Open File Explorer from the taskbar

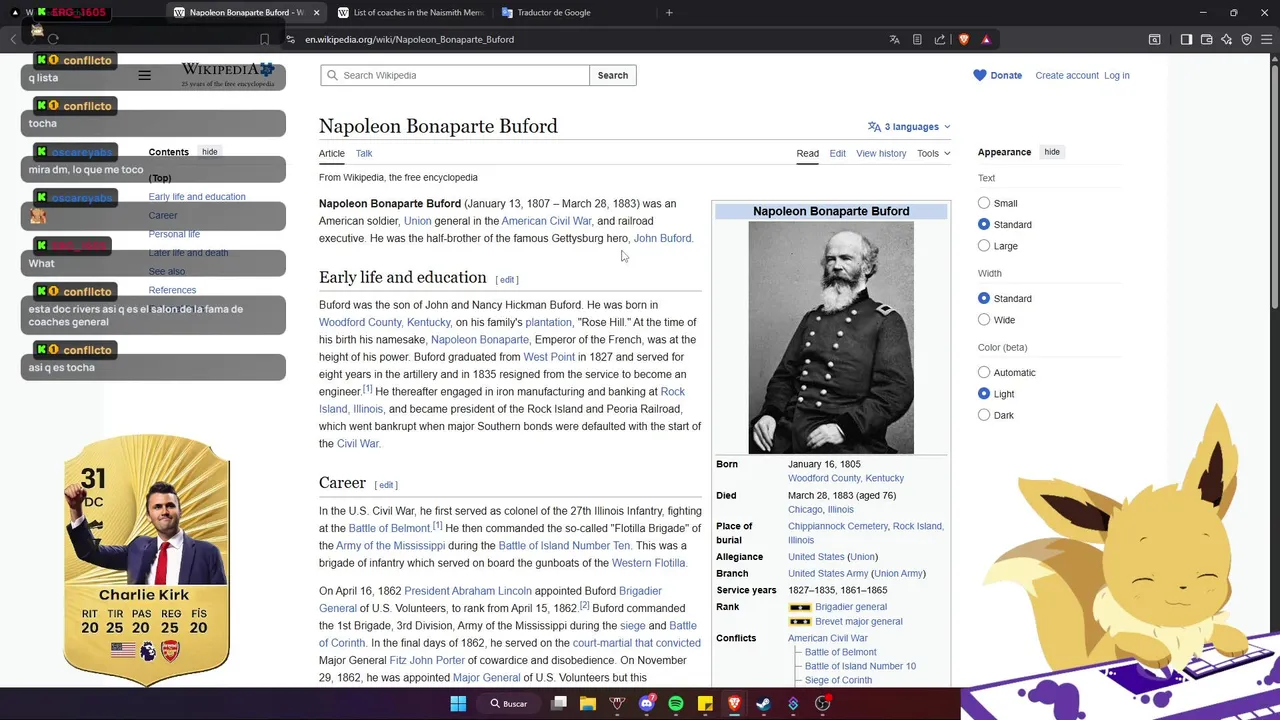[588, 704]
